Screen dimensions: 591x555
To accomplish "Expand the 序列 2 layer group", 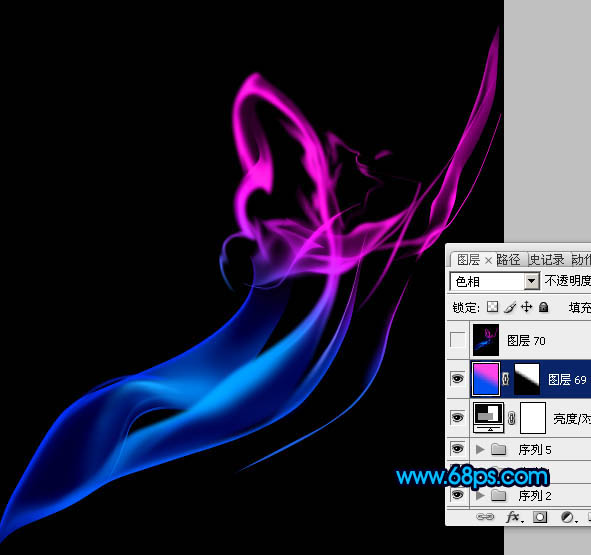I will 480,495.
